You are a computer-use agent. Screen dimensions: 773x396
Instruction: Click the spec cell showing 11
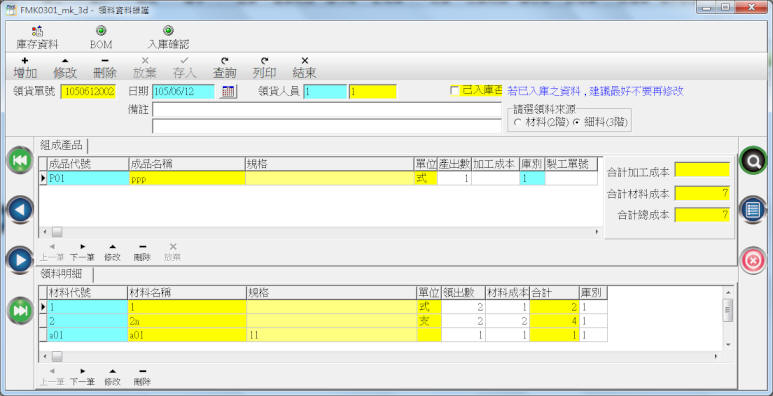pos(331,335)
